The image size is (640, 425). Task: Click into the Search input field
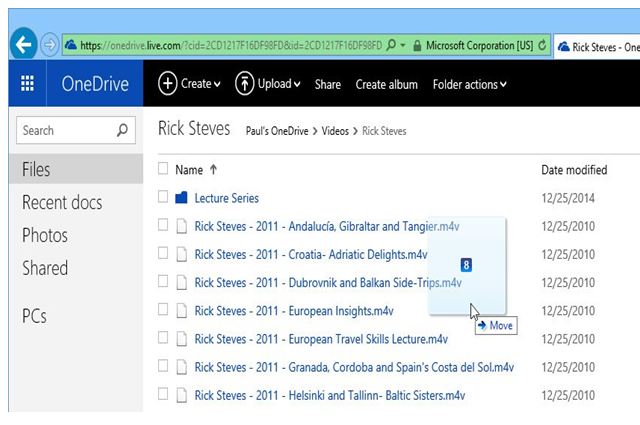(65, 130)
